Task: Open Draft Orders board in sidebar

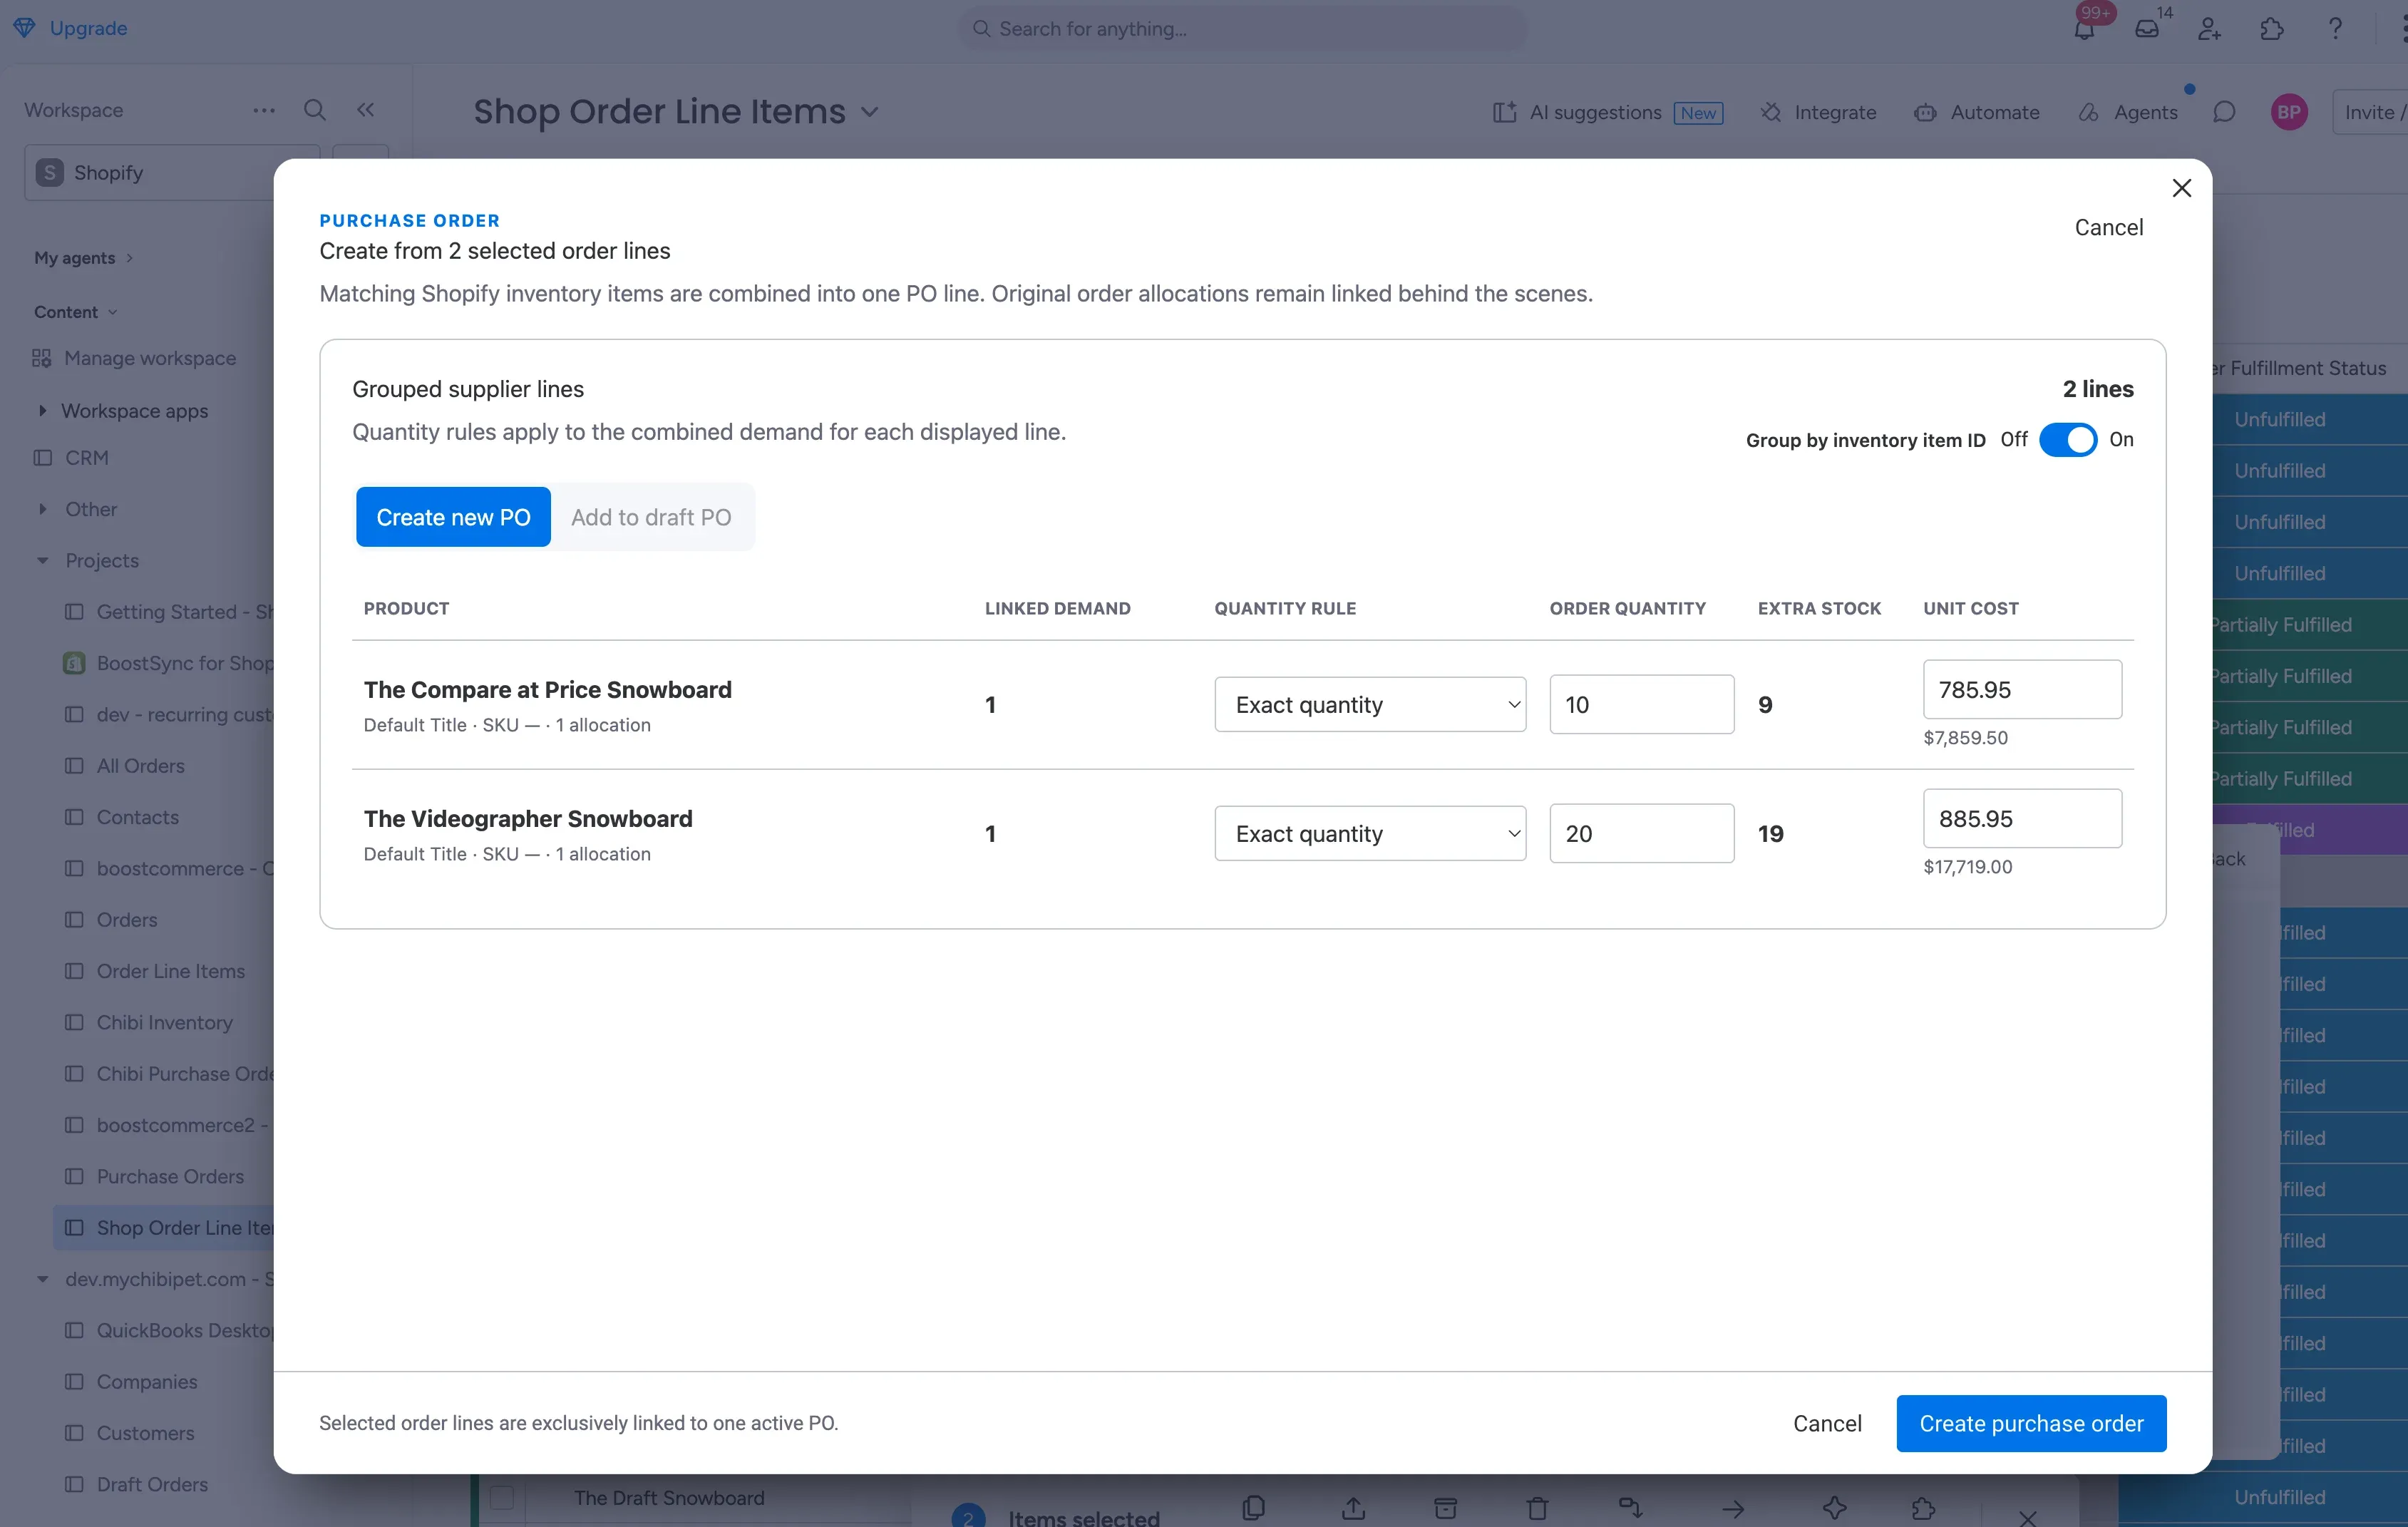Action: coord(152,1484)
